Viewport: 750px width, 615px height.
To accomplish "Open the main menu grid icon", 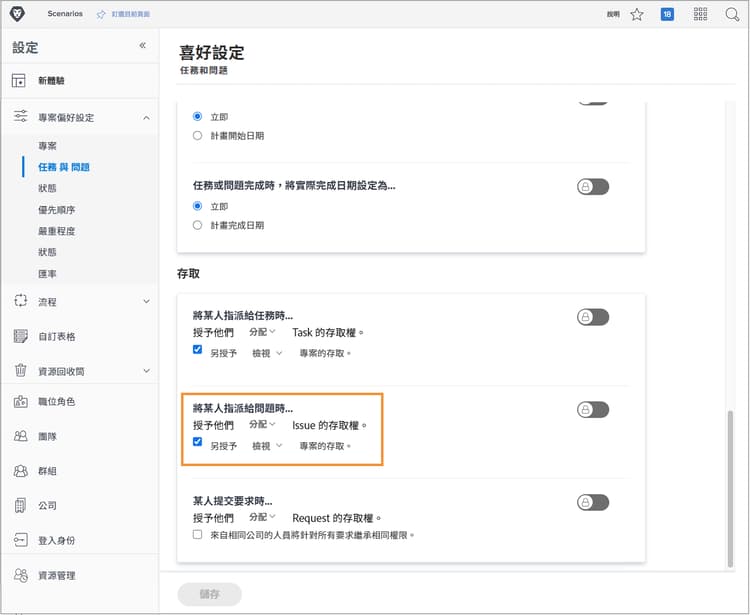I will (700, 14).
